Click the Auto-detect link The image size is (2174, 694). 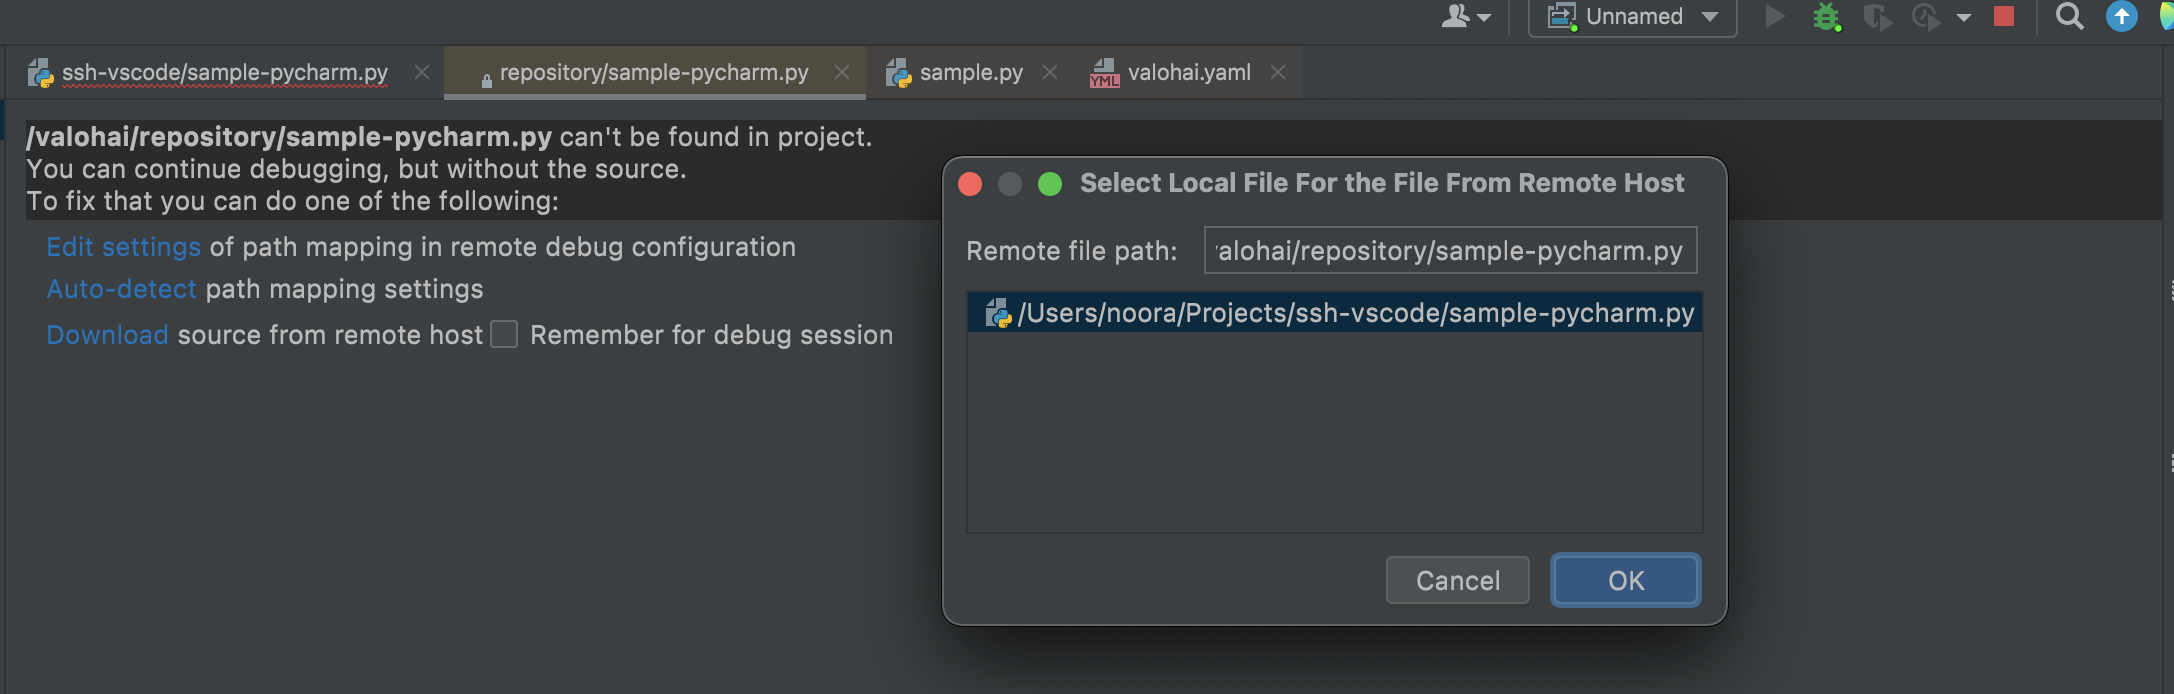tap(122, 289)
